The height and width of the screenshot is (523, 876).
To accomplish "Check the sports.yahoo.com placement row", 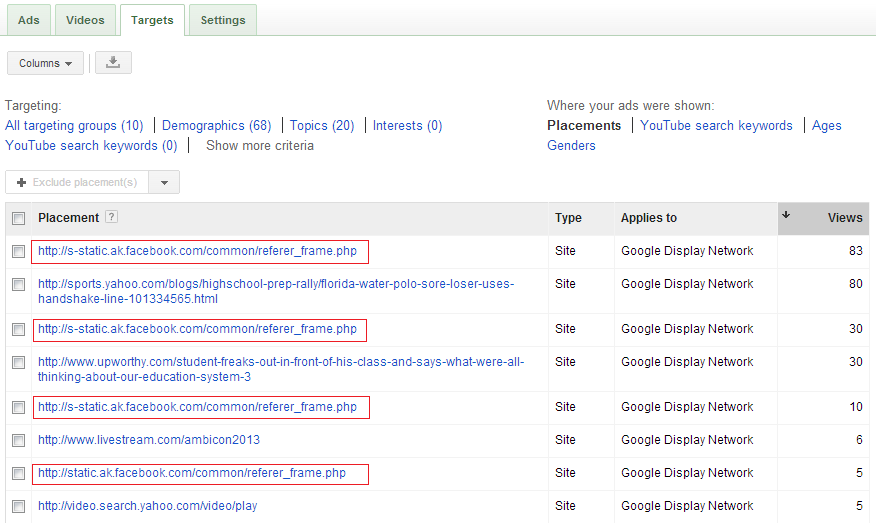I will [x=18, y=284].
